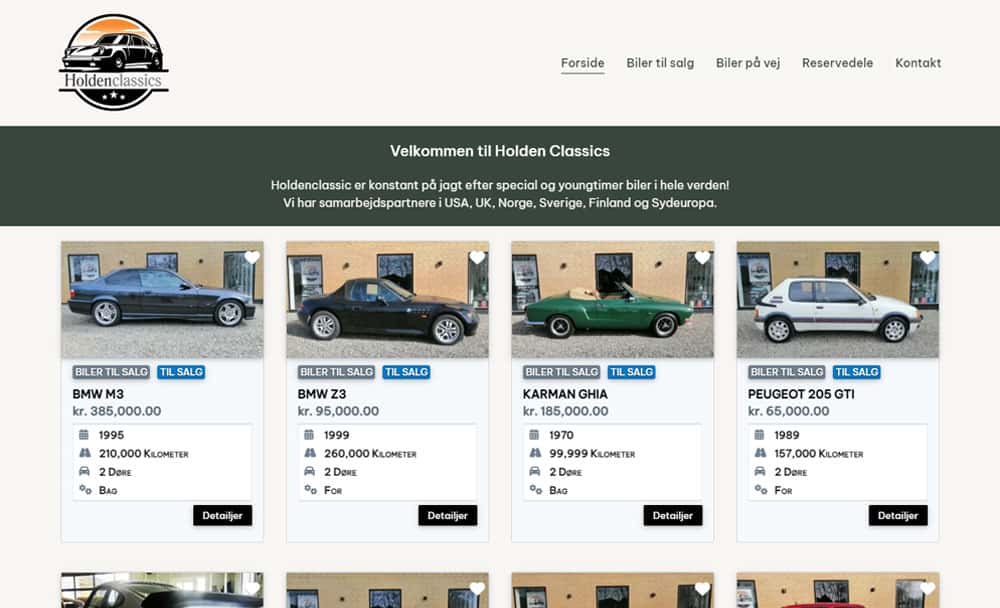View Detaljer for BMW Z3
Screen dimensions: 1000x608
tap(448, 515)
